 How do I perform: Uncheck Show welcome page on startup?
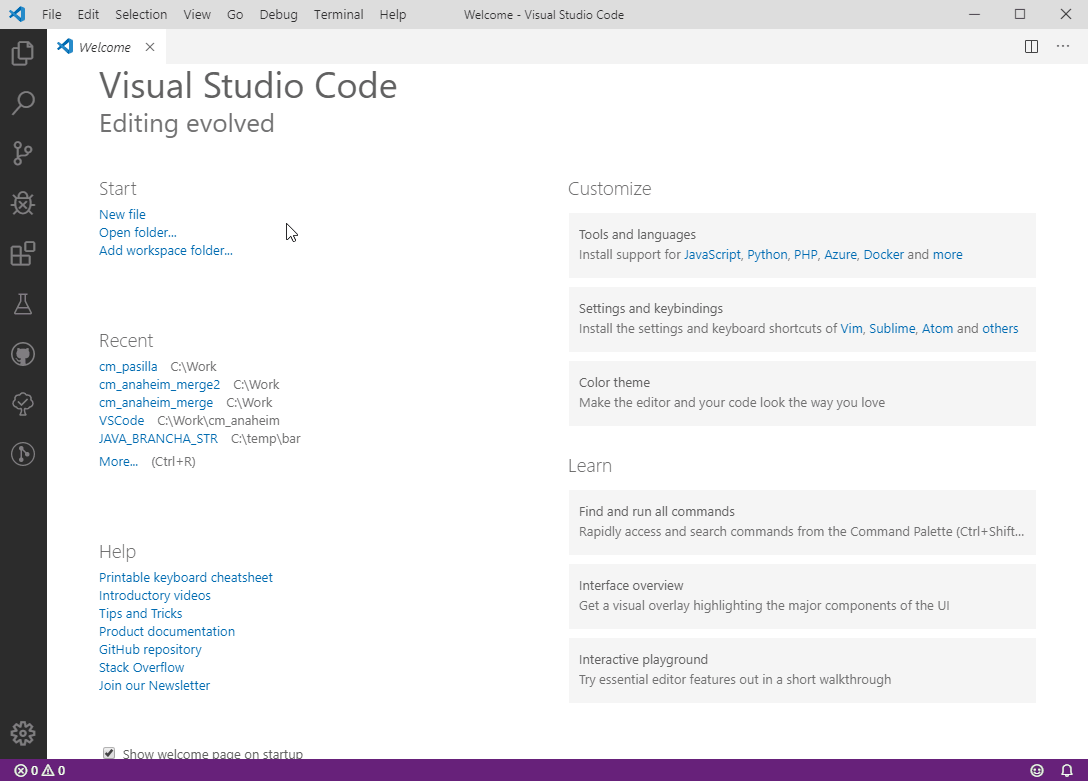point(109,754)
